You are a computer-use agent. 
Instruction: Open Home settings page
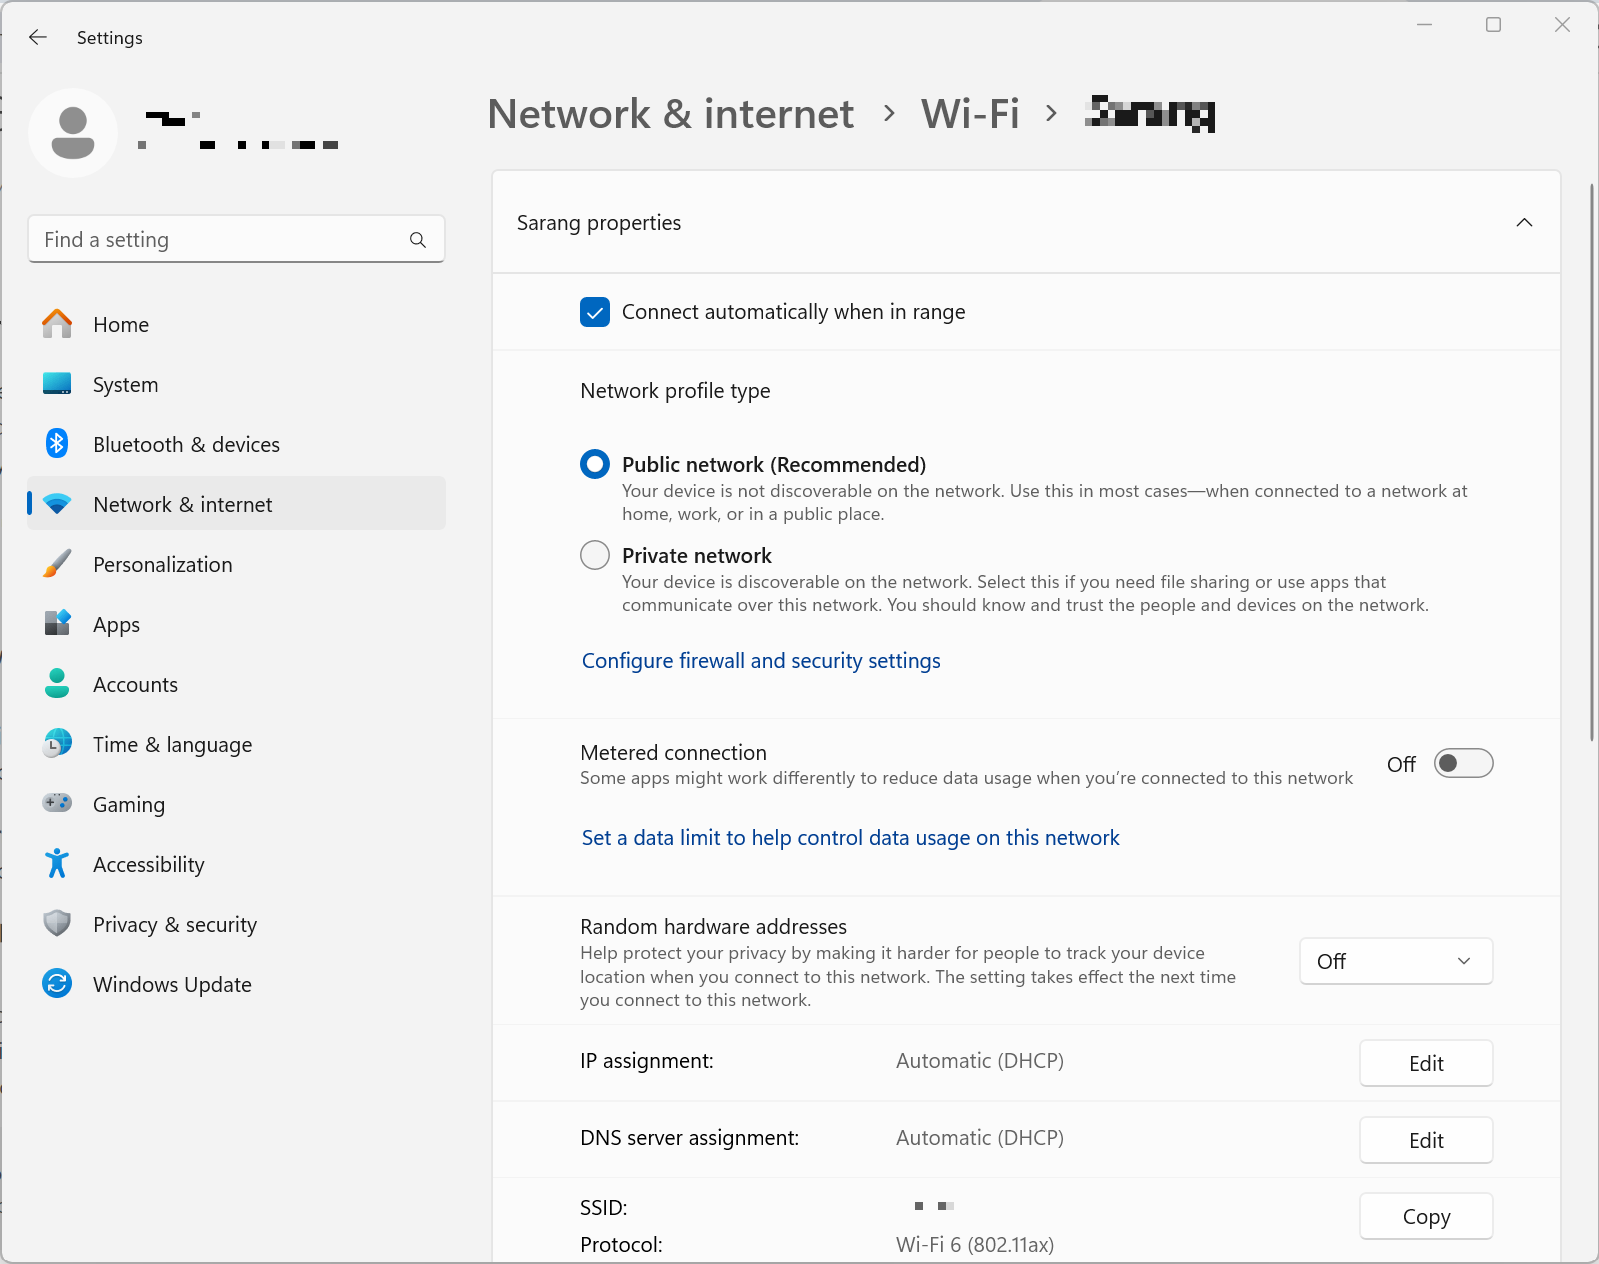point(236,324)
